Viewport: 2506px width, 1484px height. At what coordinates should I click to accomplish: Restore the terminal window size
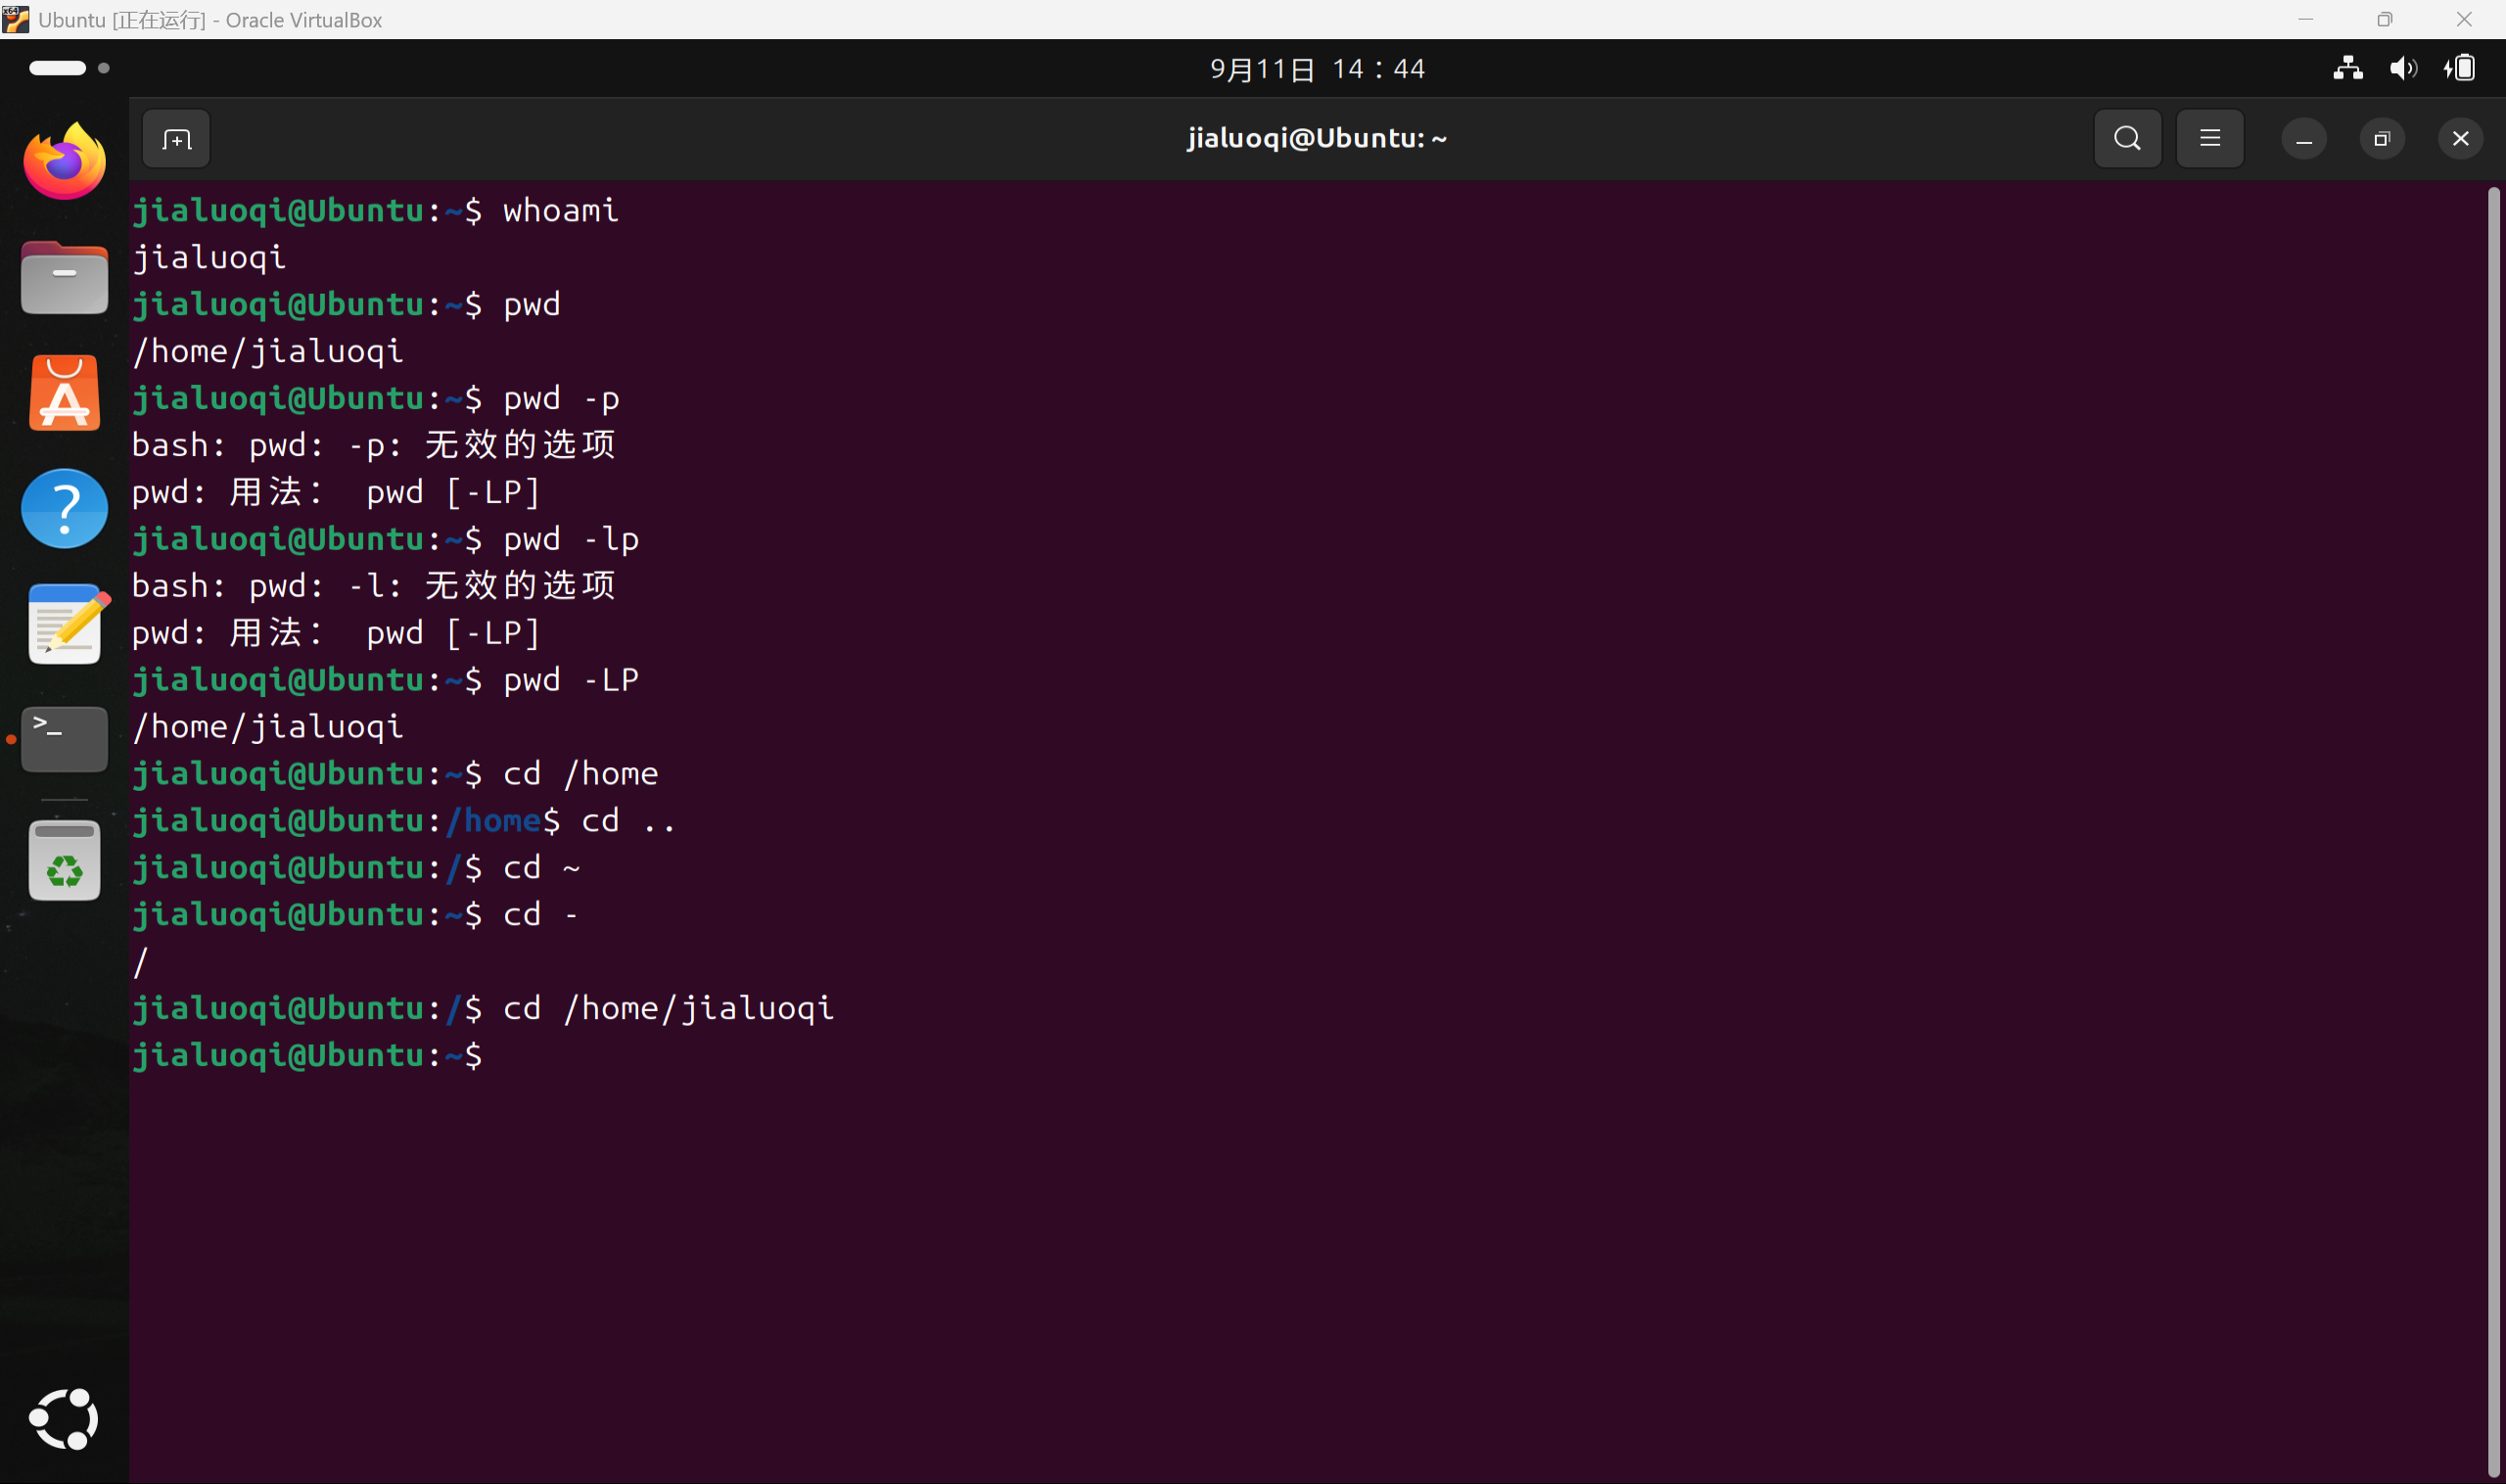pos(2381,139)
